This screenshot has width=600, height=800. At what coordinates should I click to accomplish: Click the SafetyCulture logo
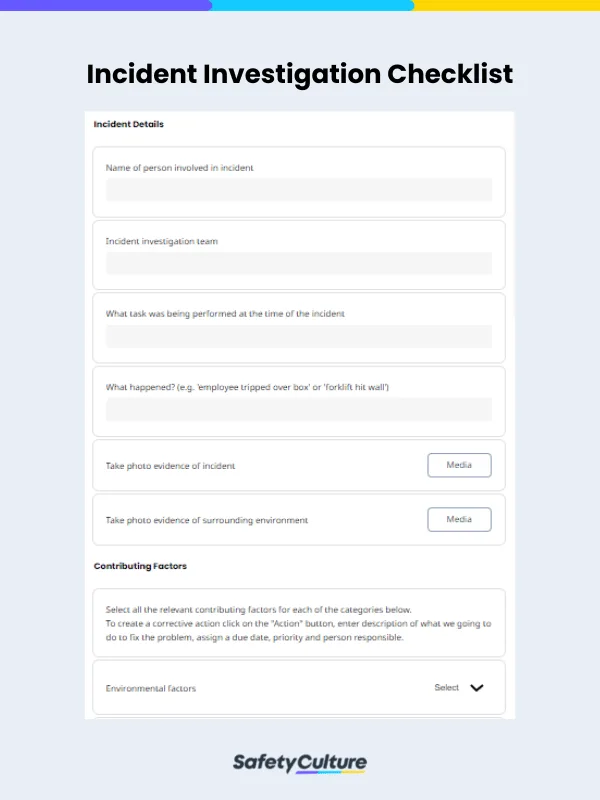[x=300, y=763]
